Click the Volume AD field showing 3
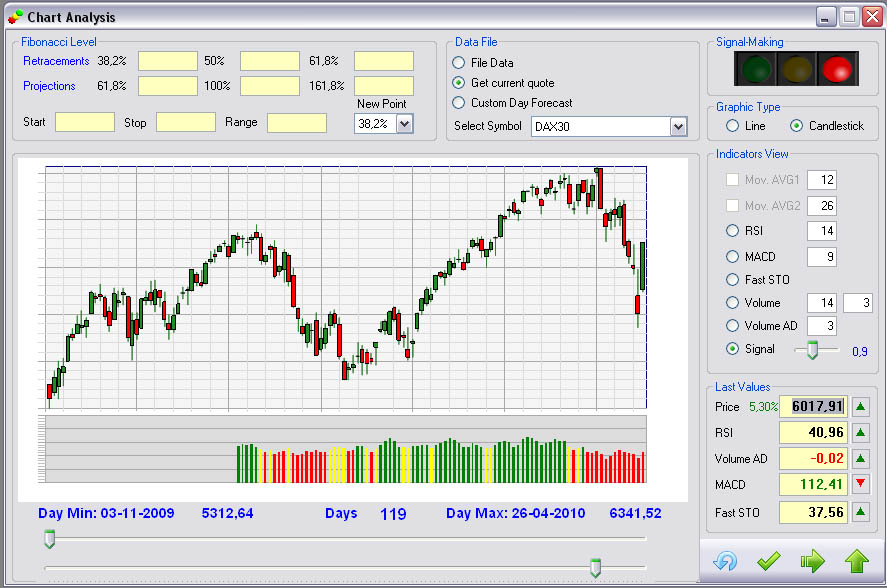Screen dimensions: 887x588 tap(821, 326)
